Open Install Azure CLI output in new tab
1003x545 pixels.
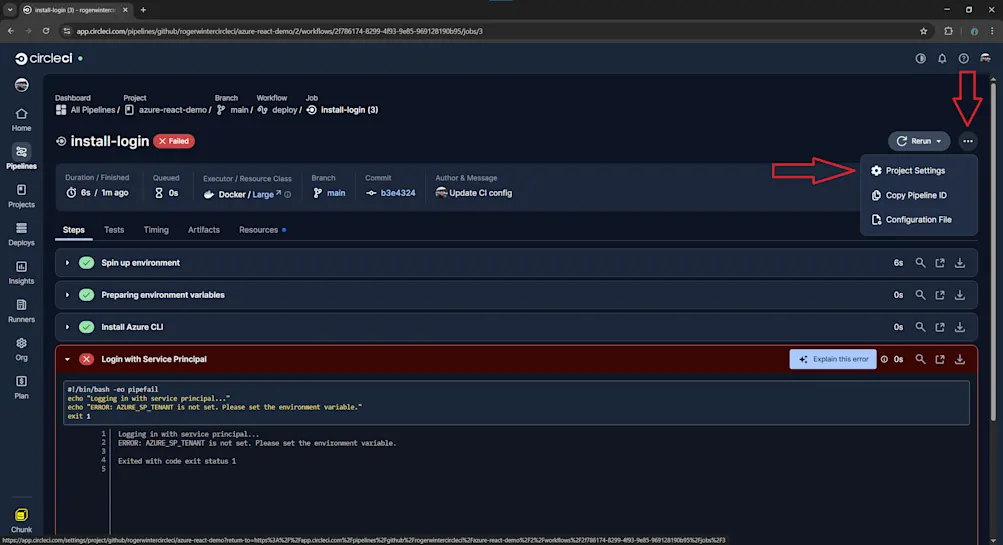pyautogui.click(x=940, y=327)
